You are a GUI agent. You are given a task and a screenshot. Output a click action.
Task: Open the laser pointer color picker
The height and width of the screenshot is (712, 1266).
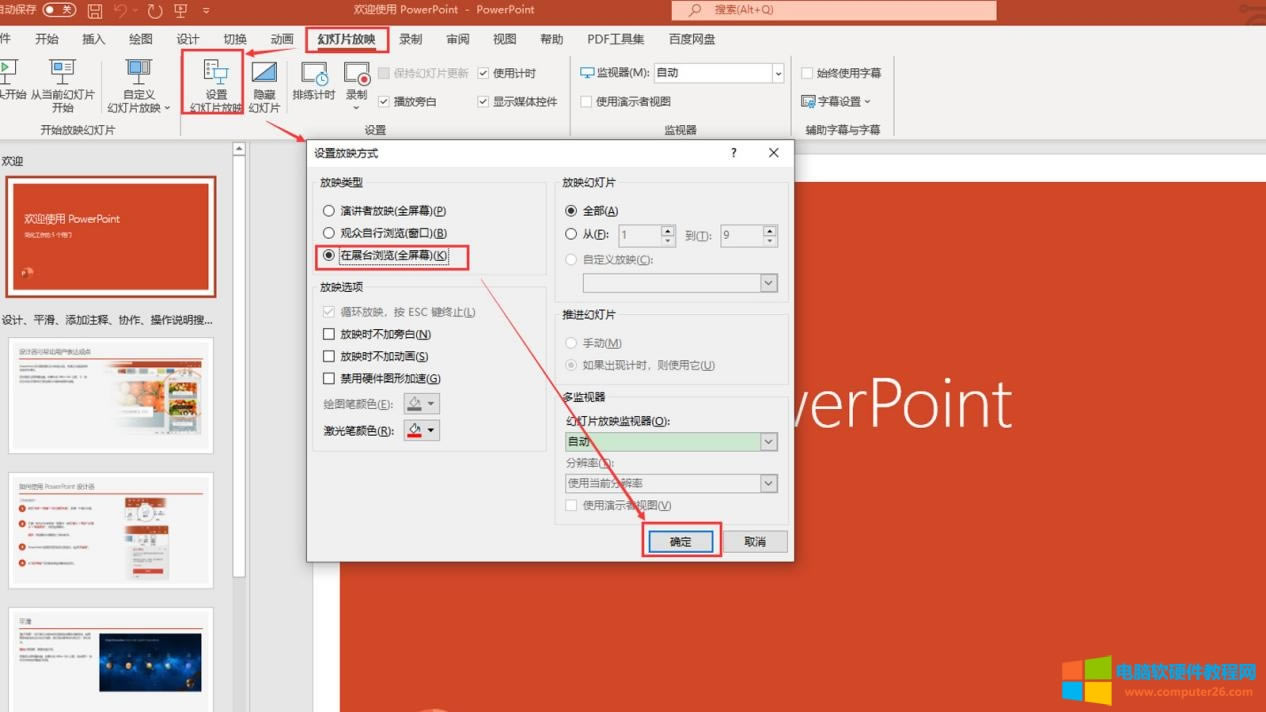[421, 430]
